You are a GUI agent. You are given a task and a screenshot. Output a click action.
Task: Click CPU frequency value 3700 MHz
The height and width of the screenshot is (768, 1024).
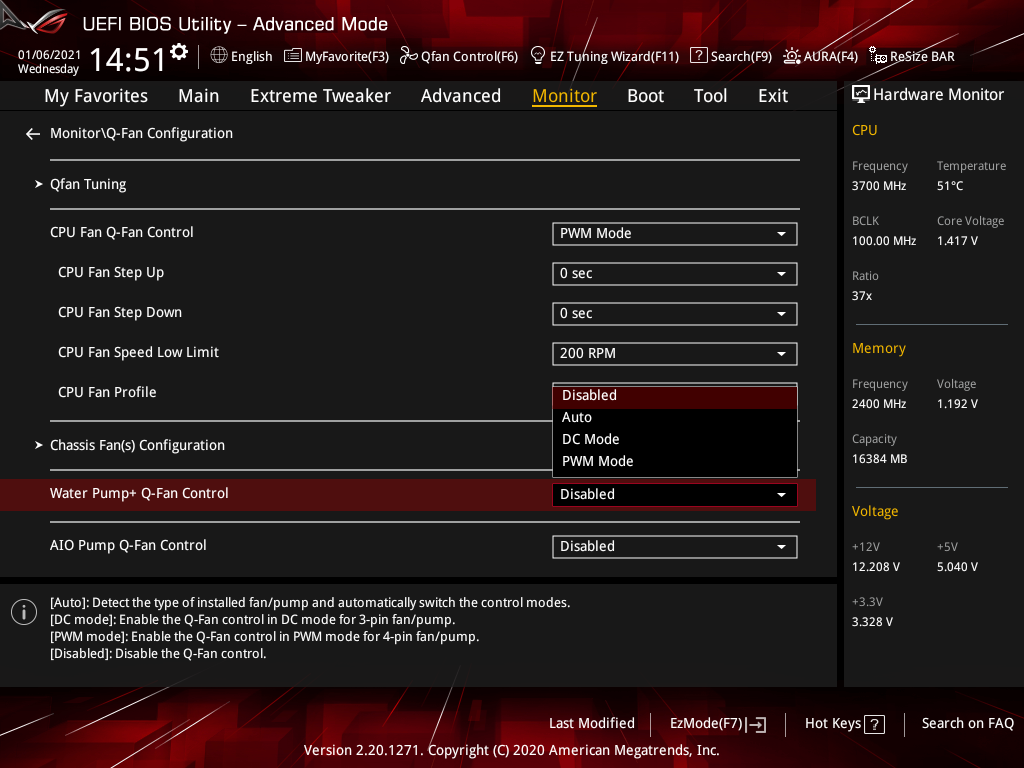(x=878, y=186)
